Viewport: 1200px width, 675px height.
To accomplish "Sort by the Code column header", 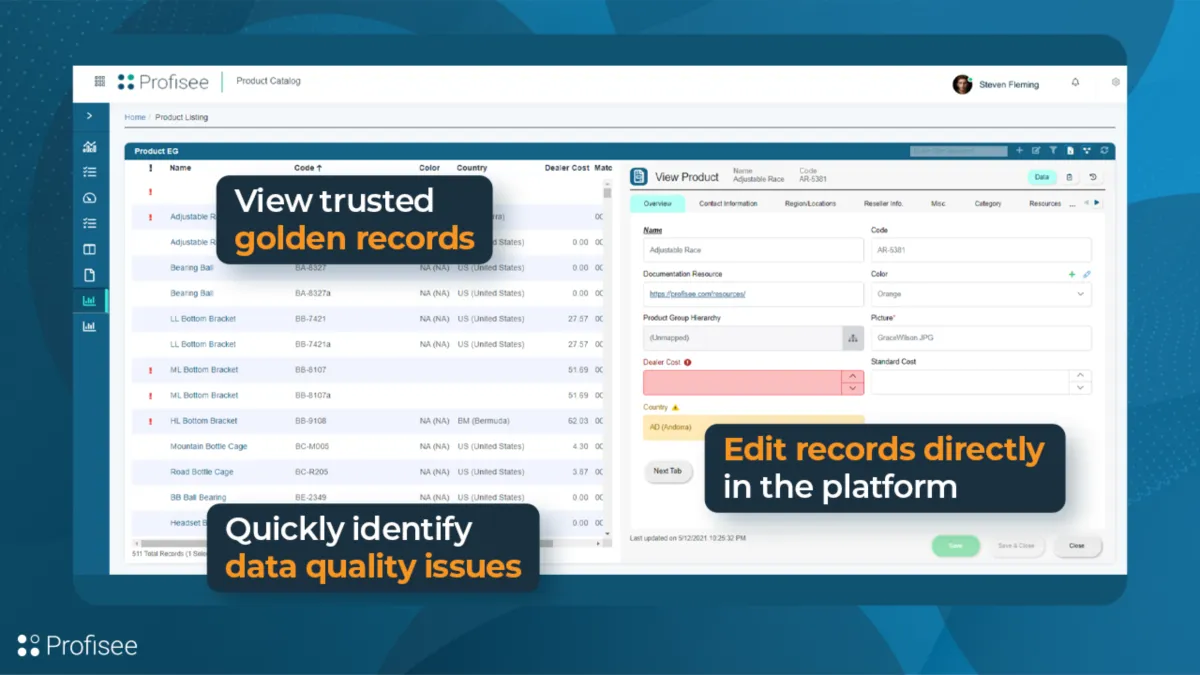I will [x=307, y=168].
